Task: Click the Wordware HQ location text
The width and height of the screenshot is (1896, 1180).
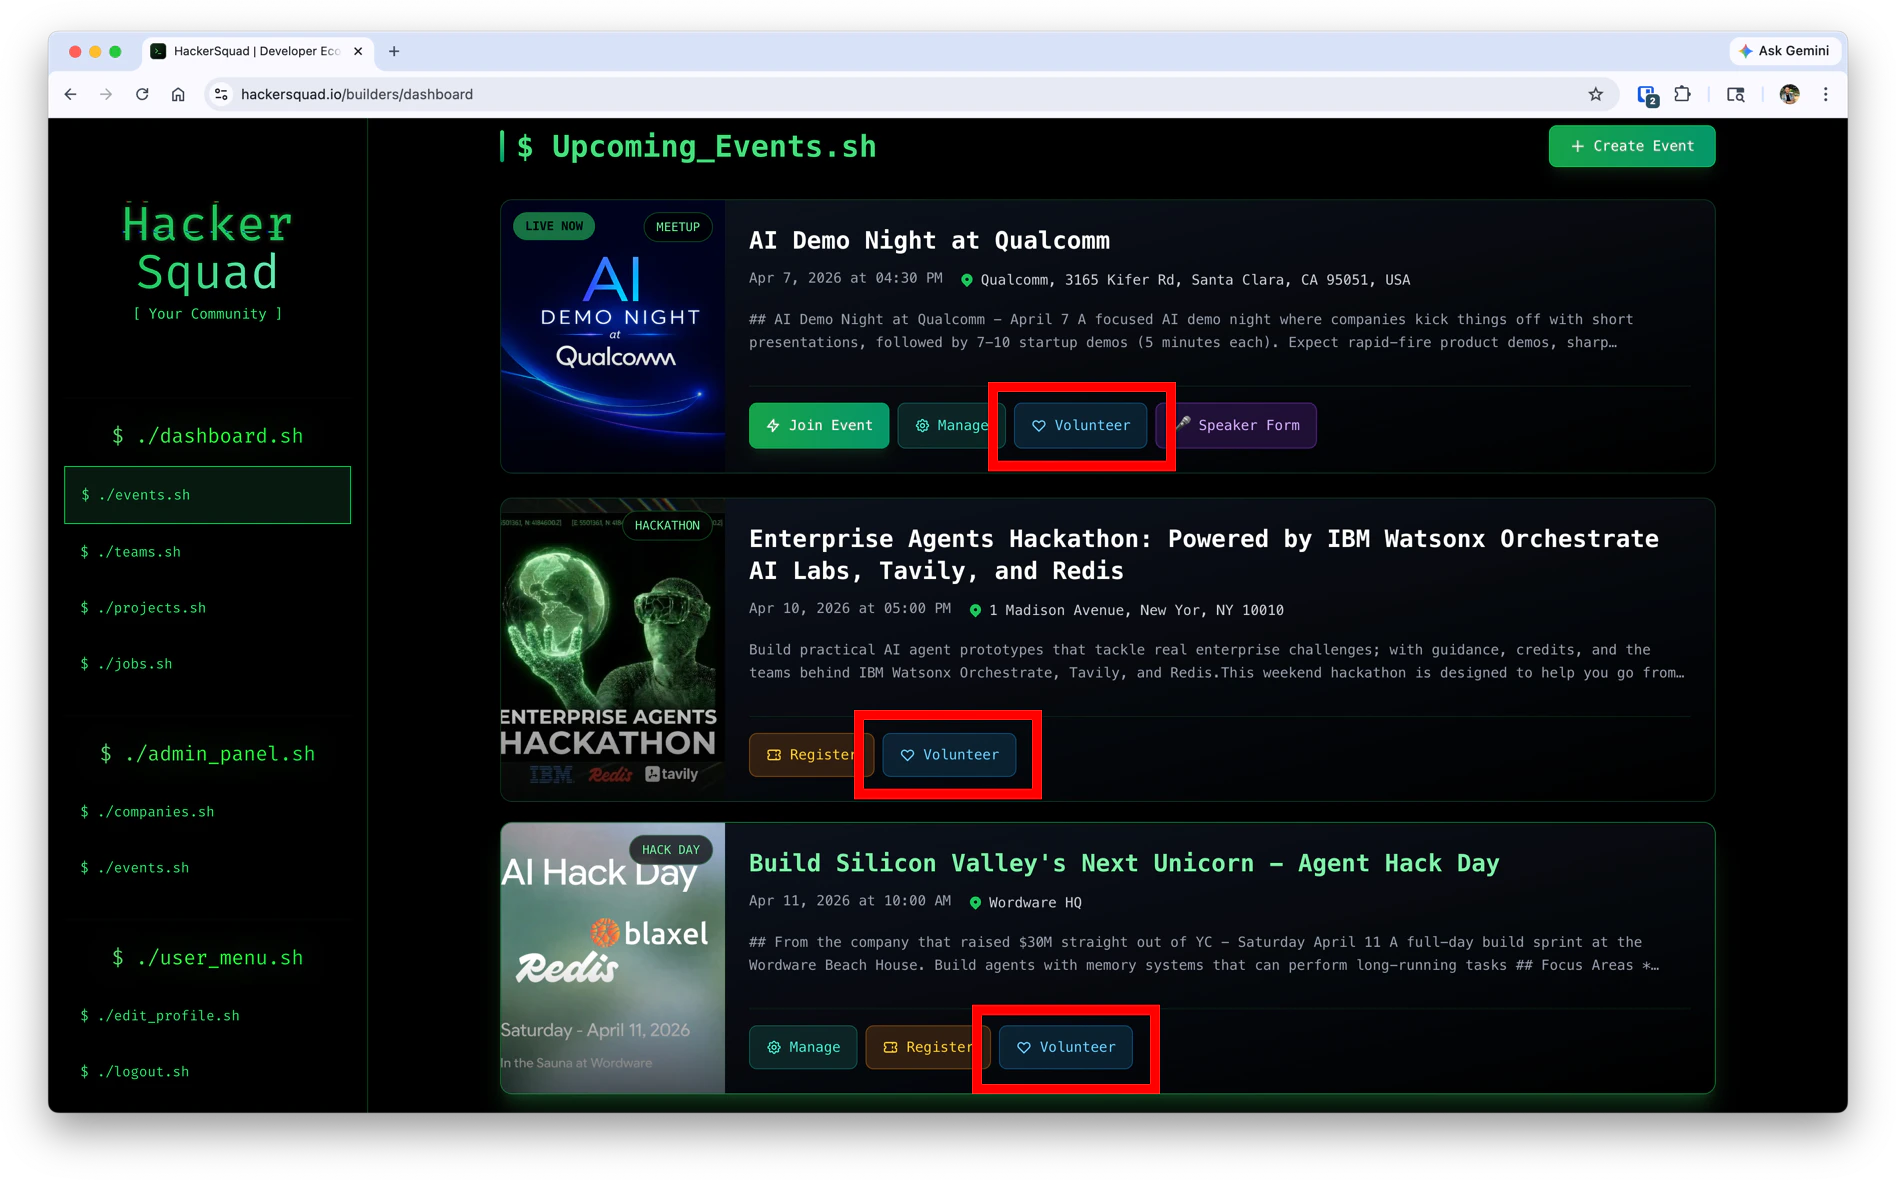Action: [x=1035, y=903]
